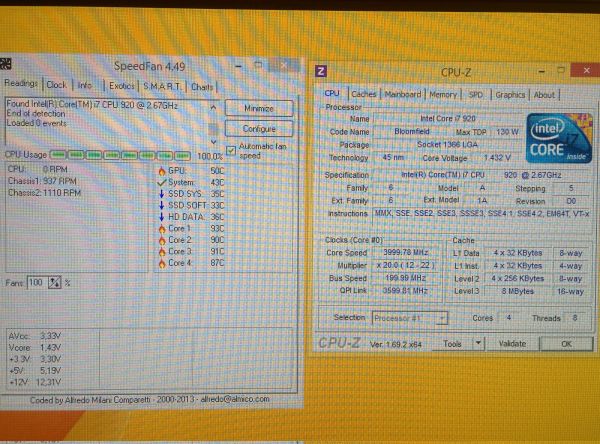Click the SSD SYS down-arrow icon
Image resolution: width=600 pixels, height=444 pixels.
point(161,194)
